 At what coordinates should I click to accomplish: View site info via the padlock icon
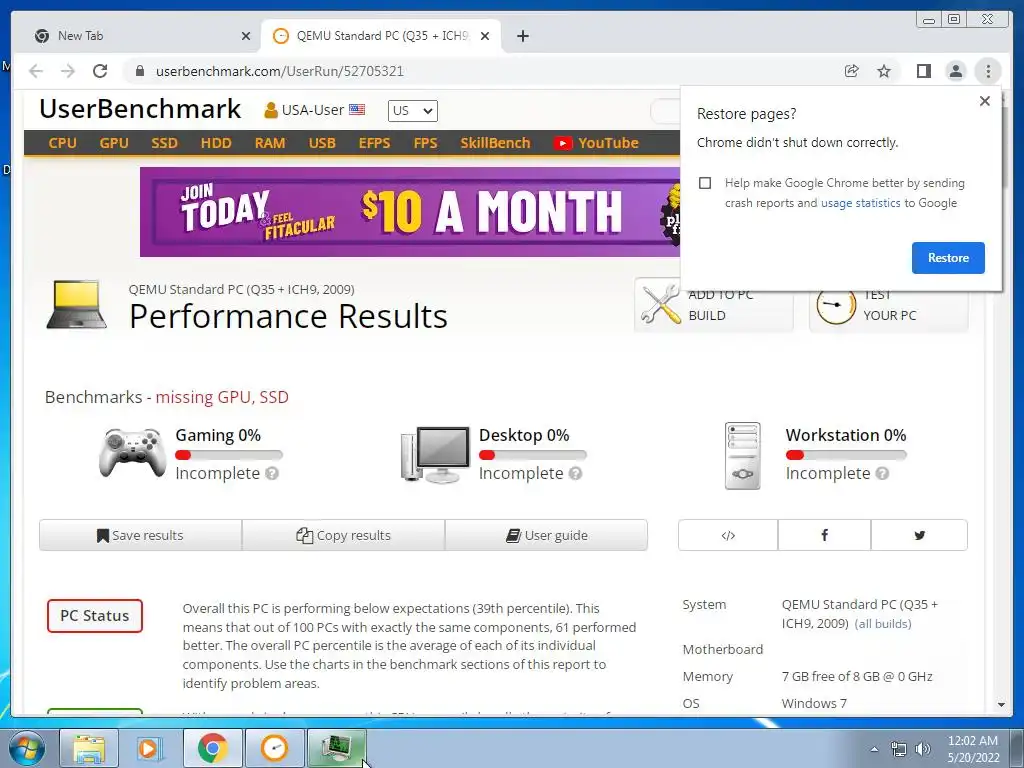tap(139, 71)
